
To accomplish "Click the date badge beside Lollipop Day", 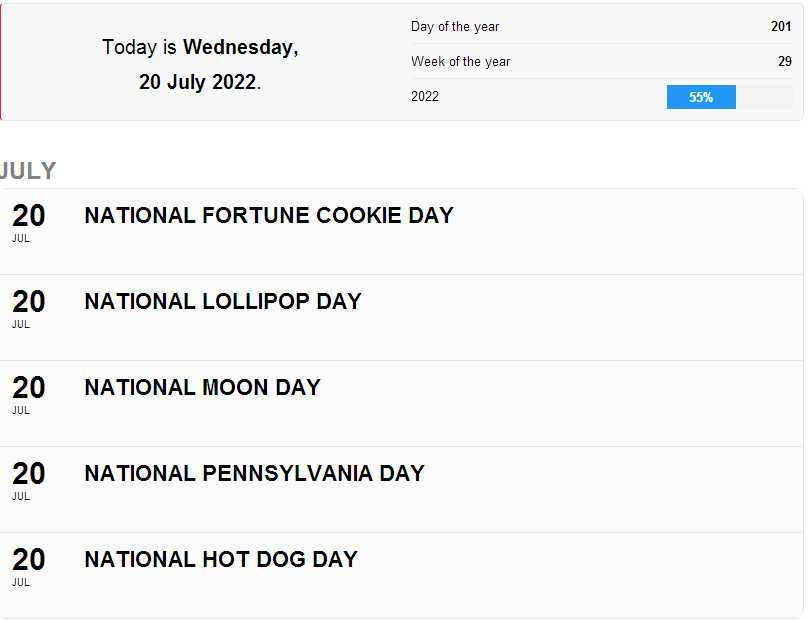I will (x=28, y=307).
